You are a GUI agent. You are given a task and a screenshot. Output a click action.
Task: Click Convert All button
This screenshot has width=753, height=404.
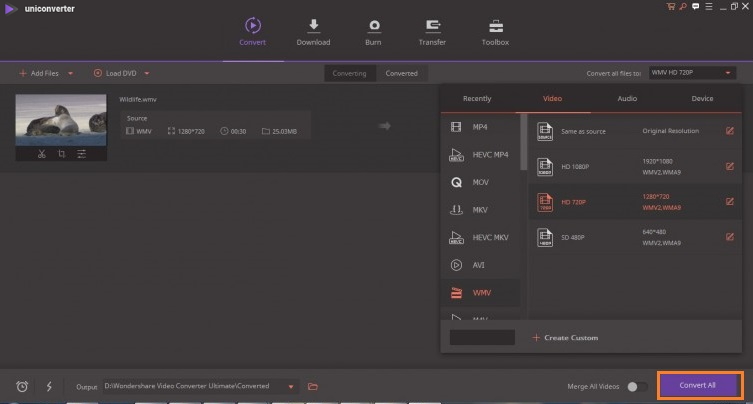coord(697,385)
